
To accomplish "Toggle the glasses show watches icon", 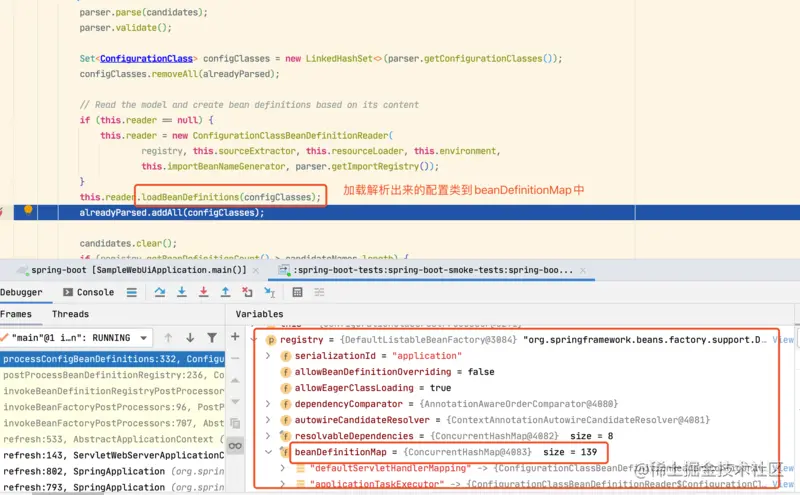I will pyautogui.click(x=235, y=446).
